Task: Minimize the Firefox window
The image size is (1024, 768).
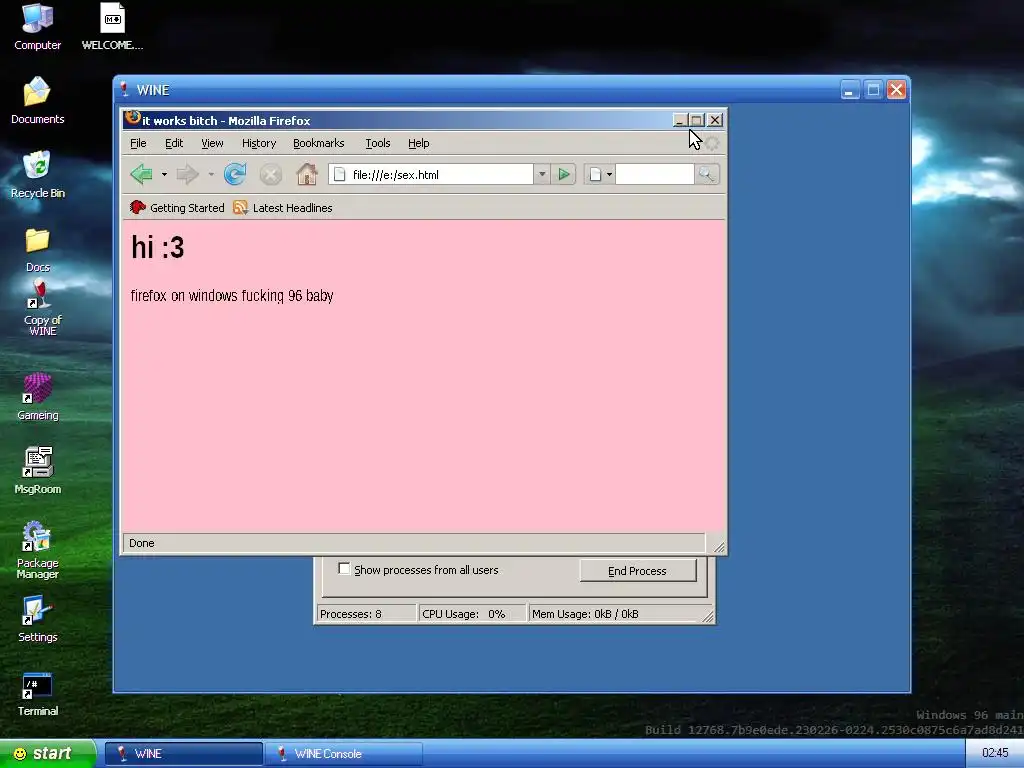Action: [679, 120]
